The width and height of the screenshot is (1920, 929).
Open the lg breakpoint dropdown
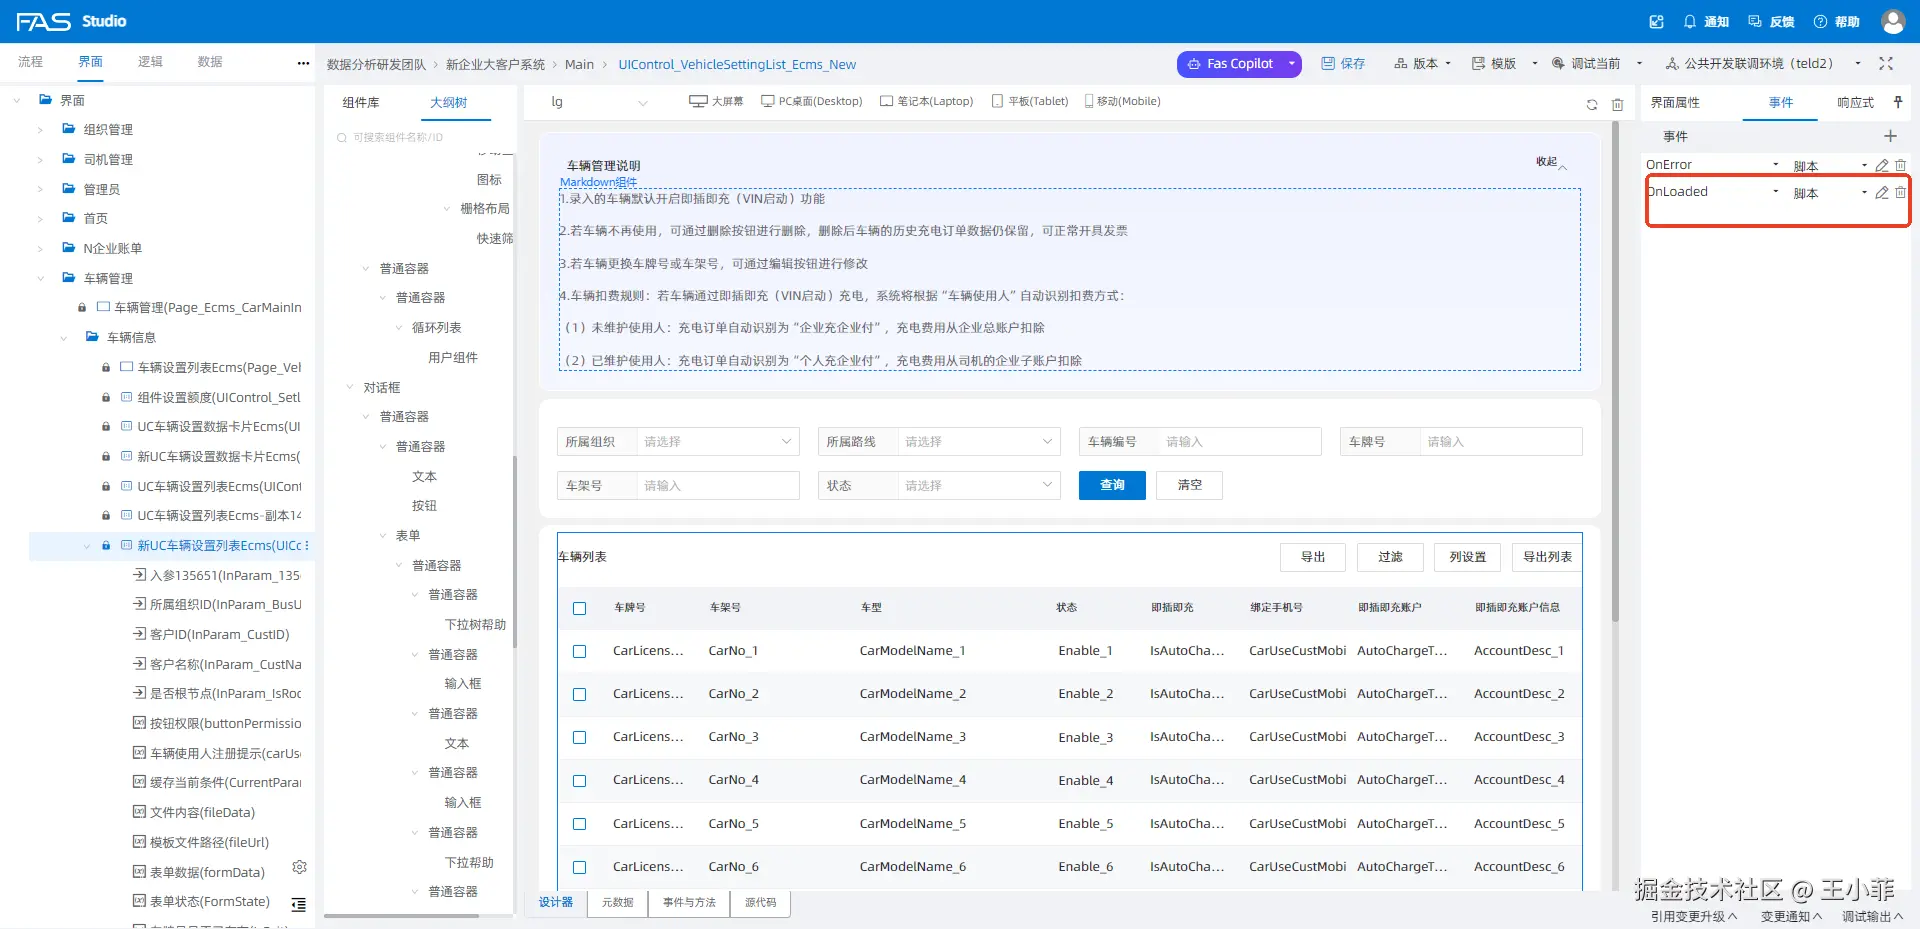pyautogui.click(x=599, y=102)
